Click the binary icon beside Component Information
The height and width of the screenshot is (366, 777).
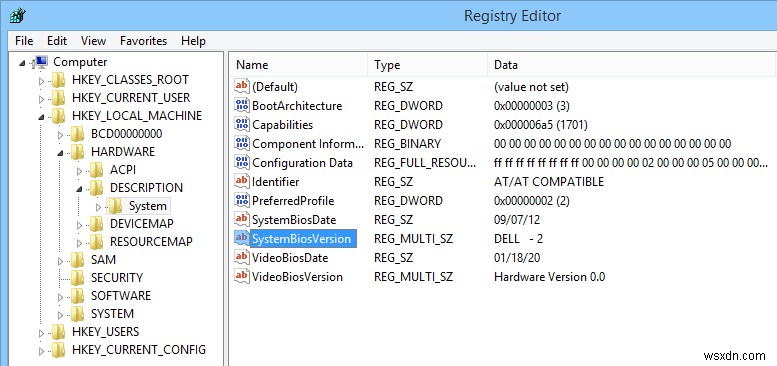[x=242, y=144]
